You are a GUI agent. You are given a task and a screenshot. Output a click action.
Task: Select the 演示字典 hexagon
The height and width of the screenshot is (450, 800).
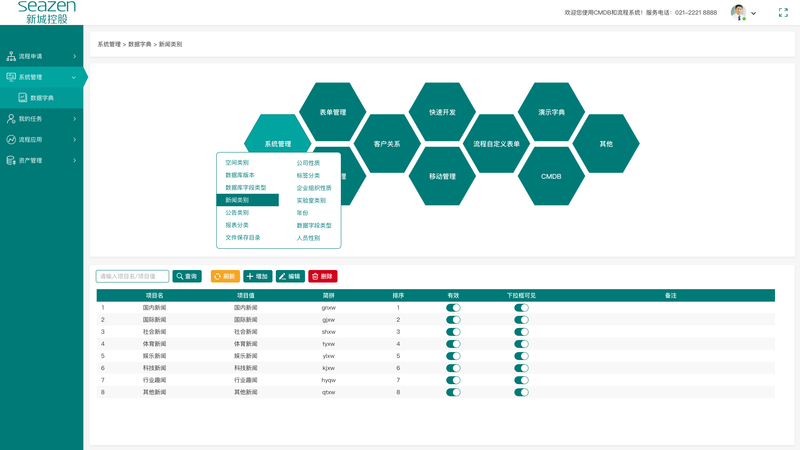click(551, 112)
